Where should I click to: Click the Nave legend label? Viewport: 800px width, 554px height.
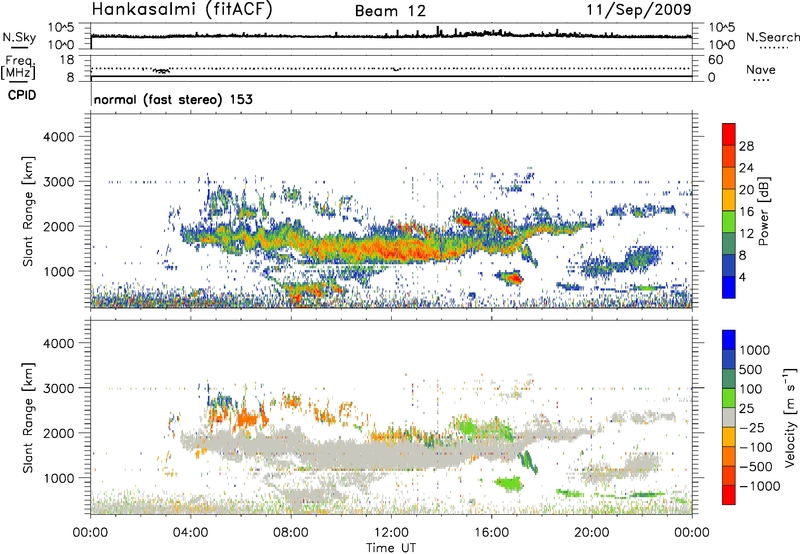pos(761,69)
